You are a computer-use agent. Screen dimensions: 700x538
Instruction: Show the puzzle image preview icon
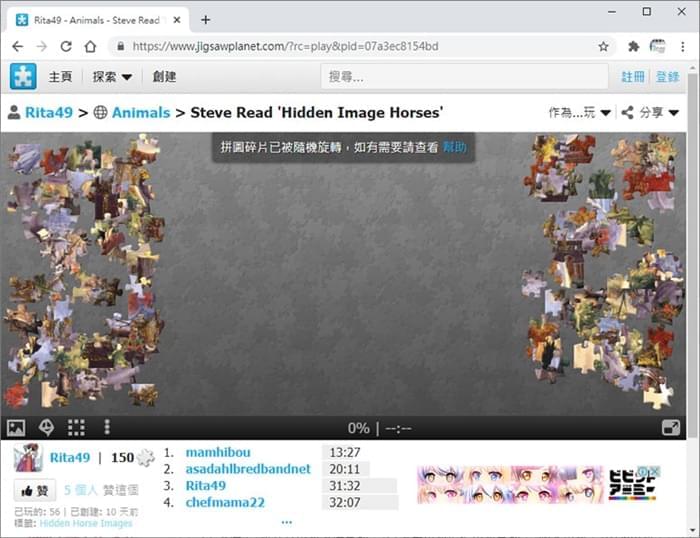(16, 428)
